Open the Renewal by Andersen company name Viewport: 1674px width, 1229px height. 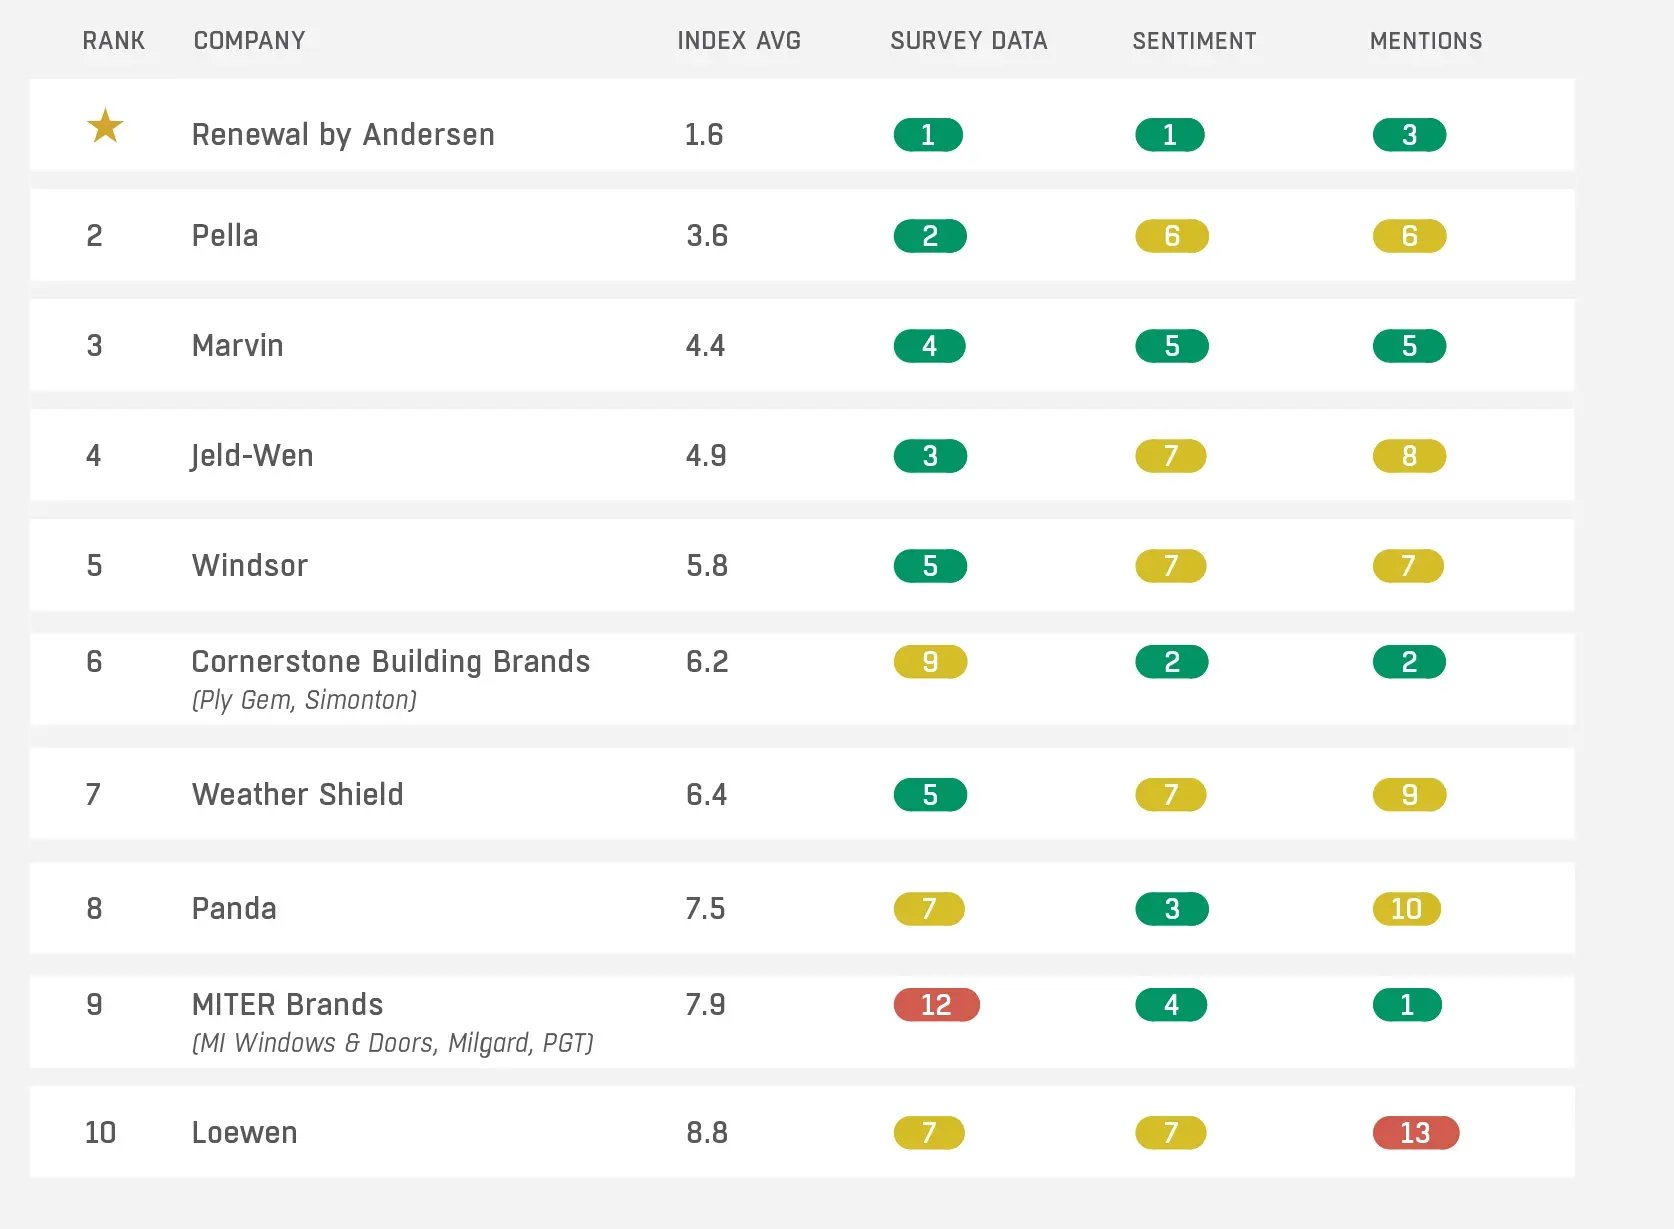pyautogui.click(x=343, y=135)
